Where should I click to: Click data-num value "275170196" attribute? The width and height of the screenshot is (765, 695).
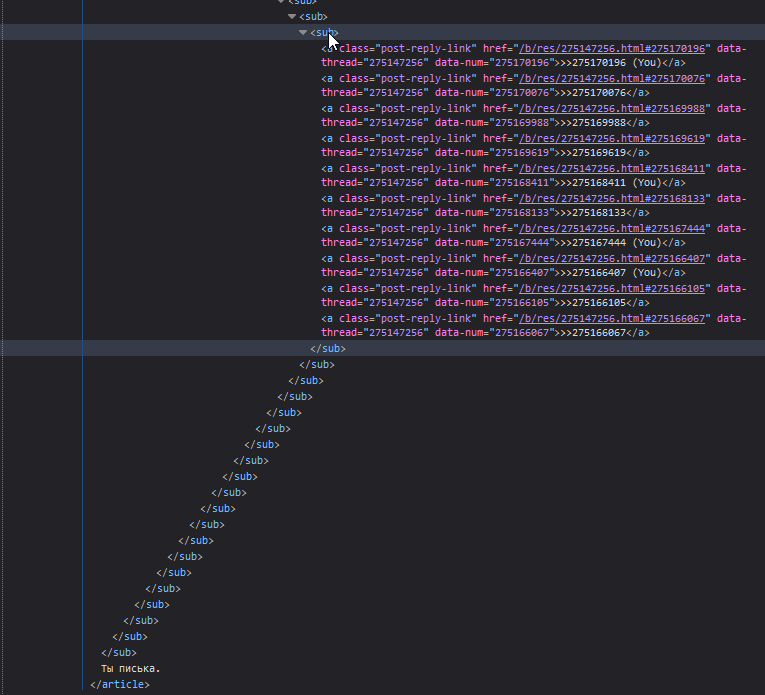click(x=522, y=63)
